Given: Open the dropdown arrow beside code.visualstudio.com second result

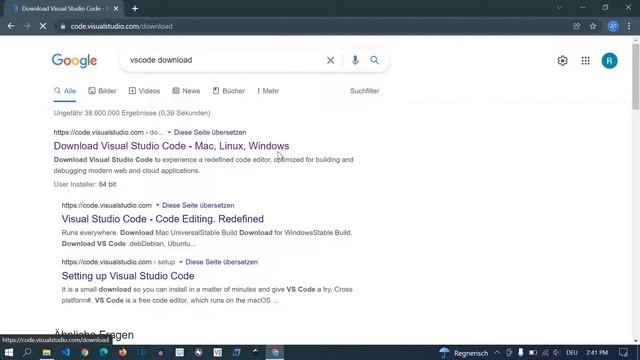Looking at the screenshot, I should point(158,205).
